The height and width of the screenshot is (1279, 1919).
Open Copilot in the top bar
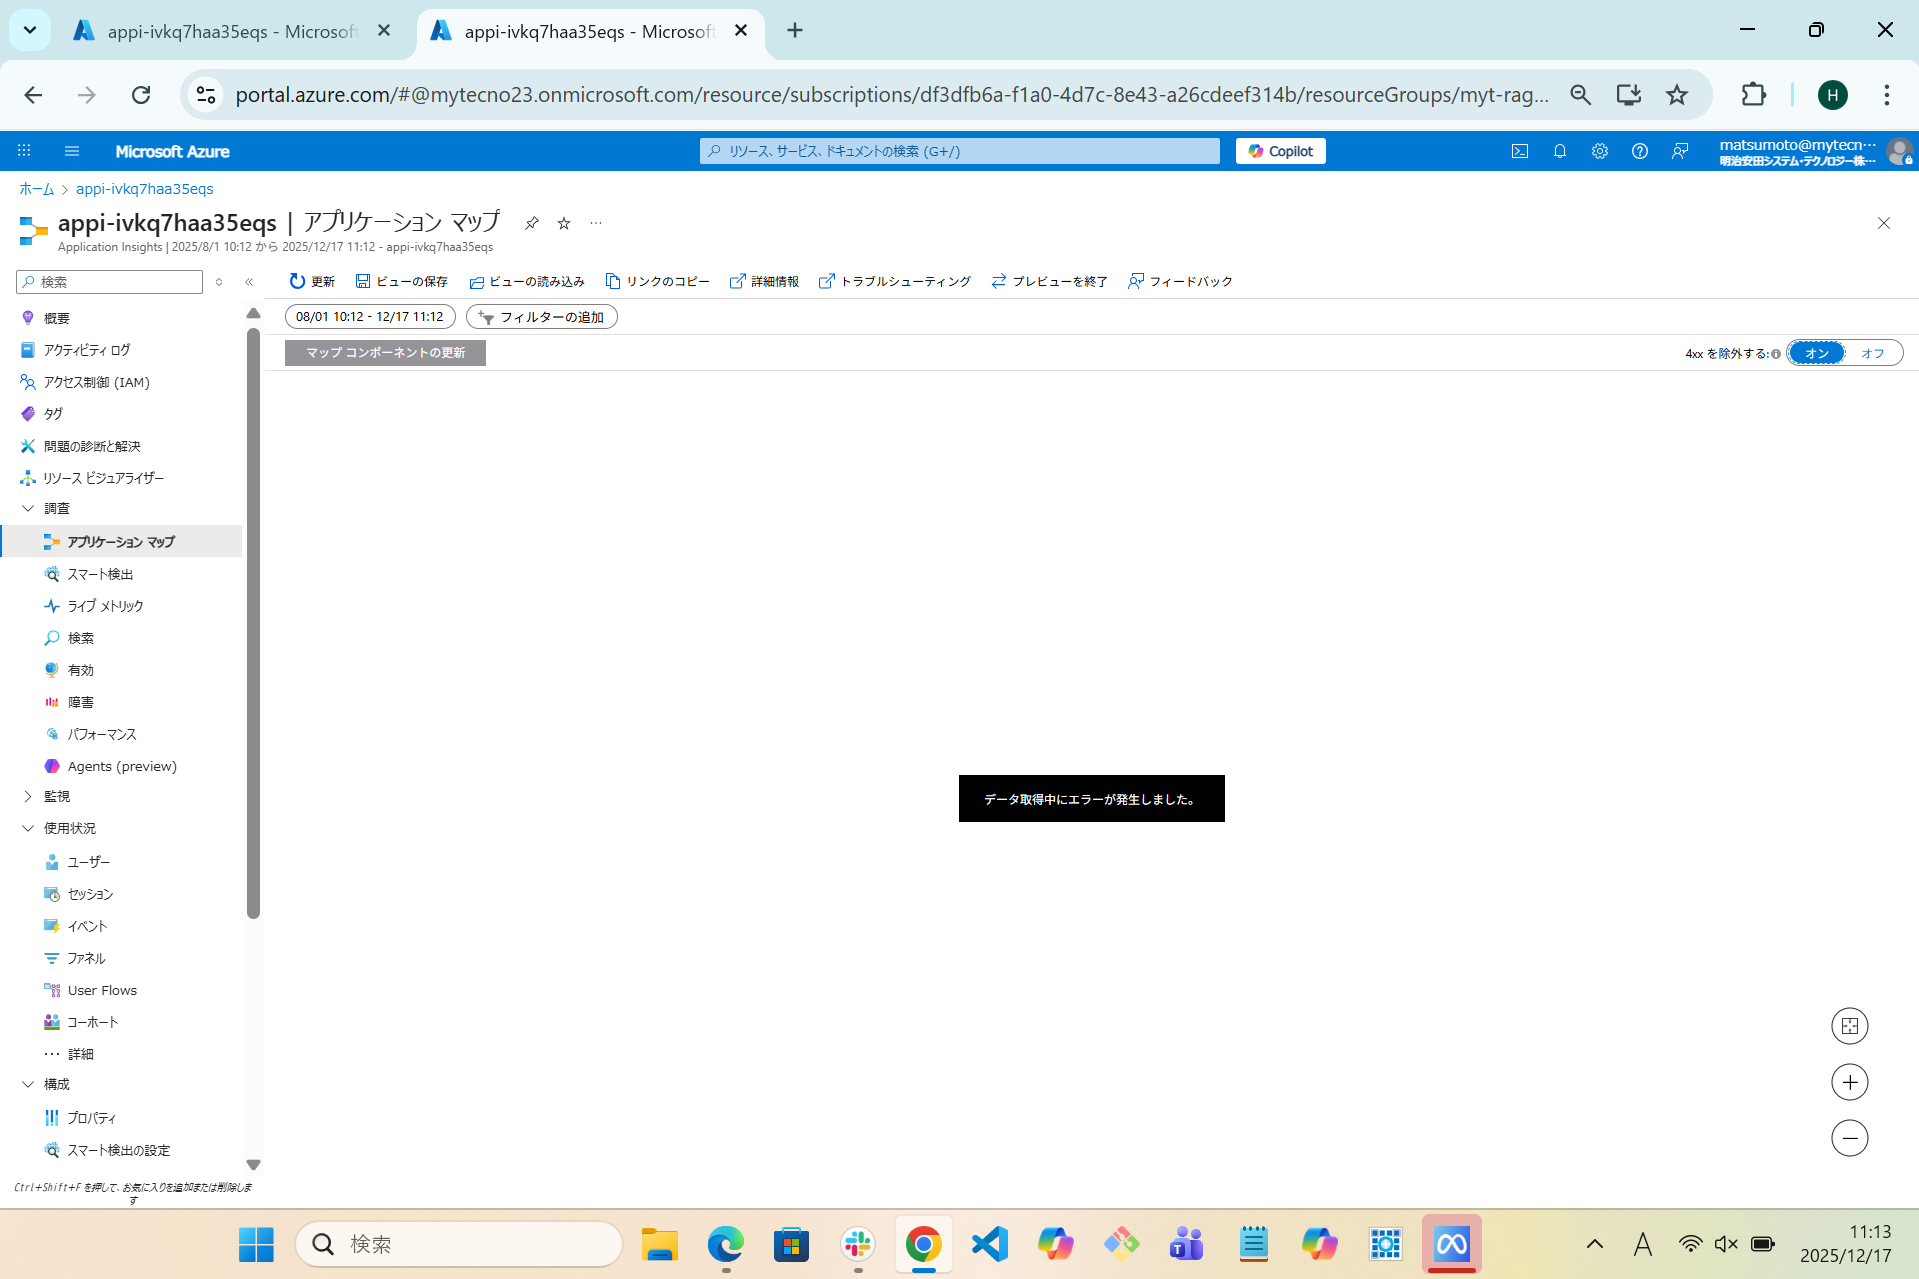1280,151
